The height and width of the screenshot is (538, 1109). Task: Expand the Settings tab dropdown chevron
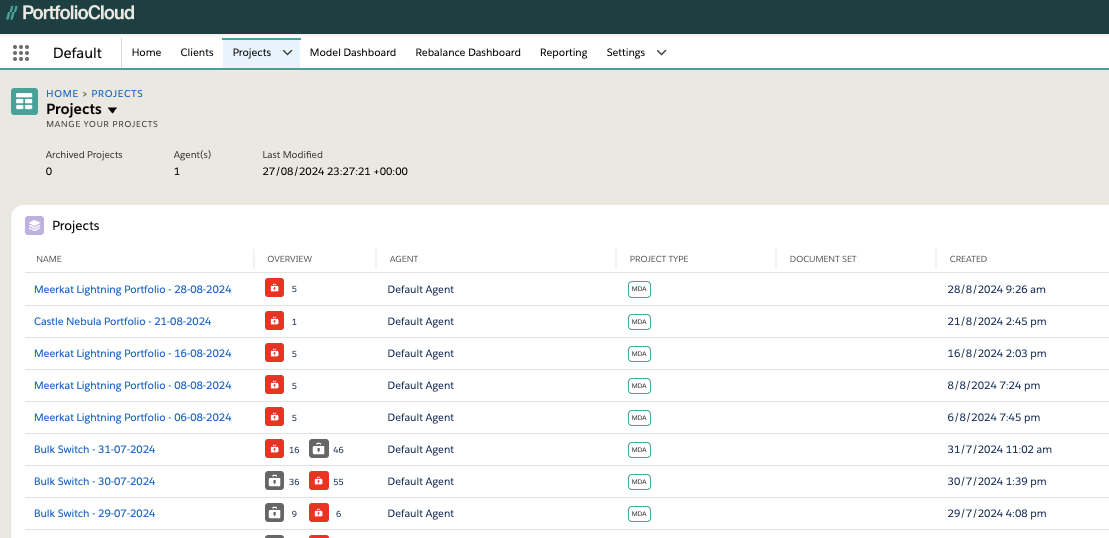click(x=661, y=53)
